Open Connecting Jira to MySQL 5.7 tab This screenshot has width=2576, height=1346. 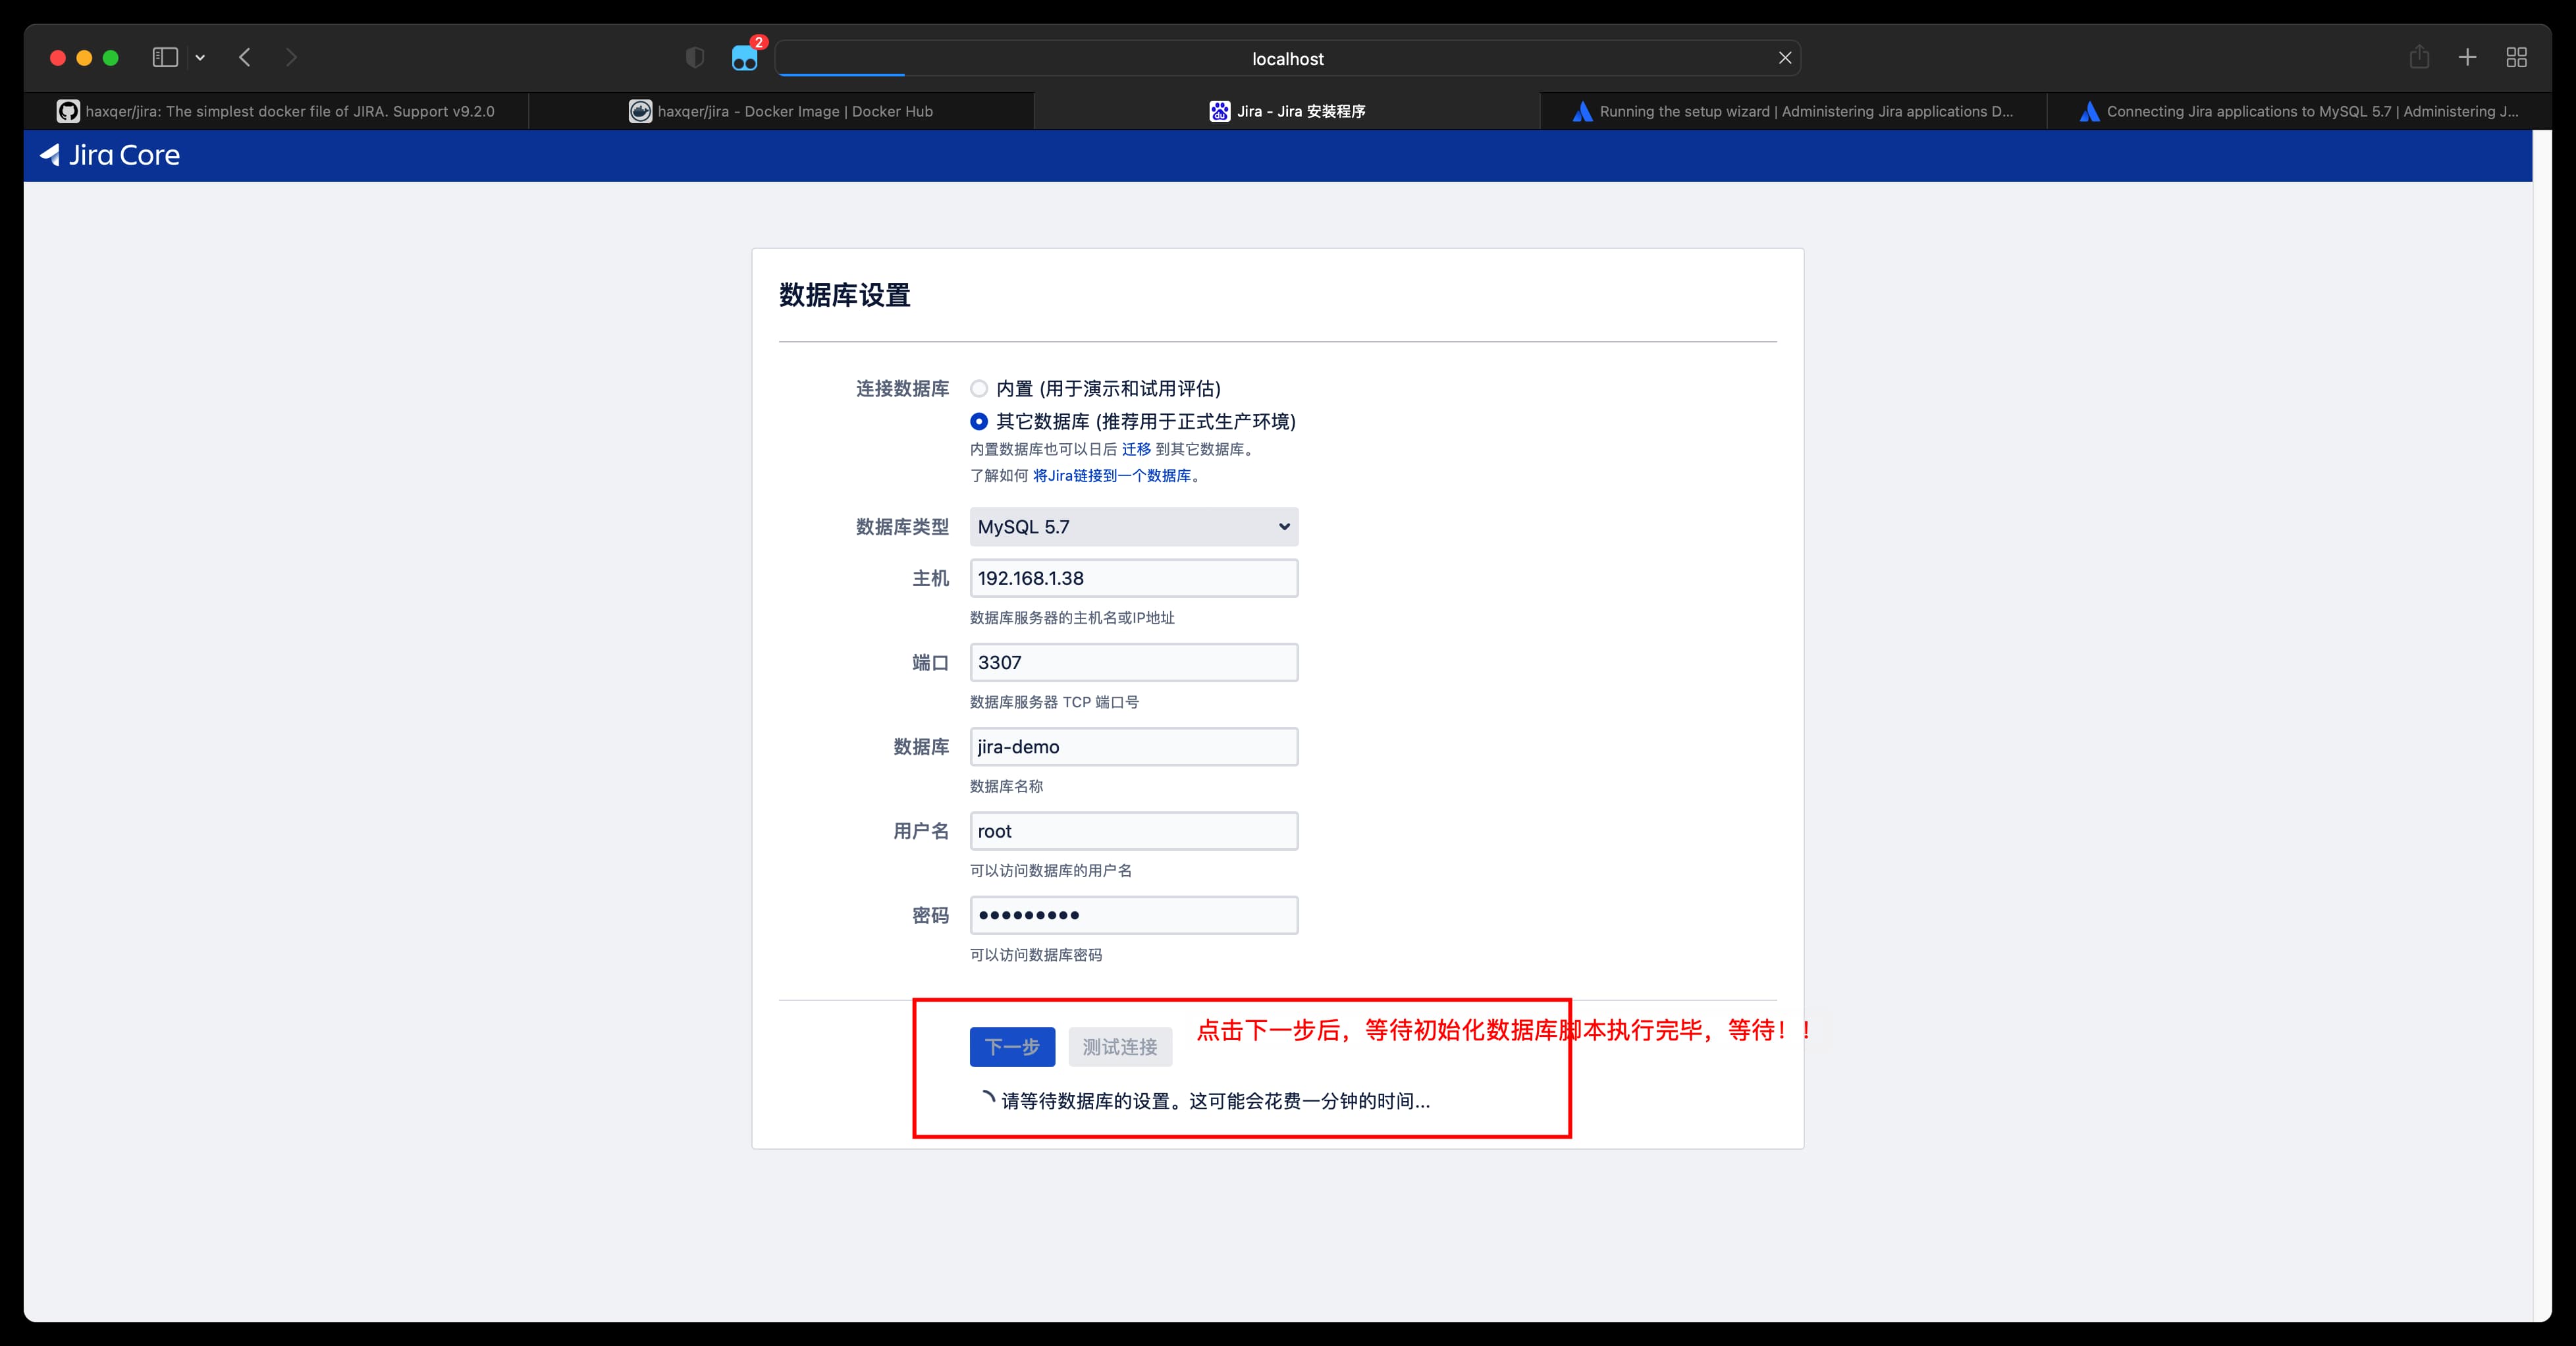[2299, 111]
